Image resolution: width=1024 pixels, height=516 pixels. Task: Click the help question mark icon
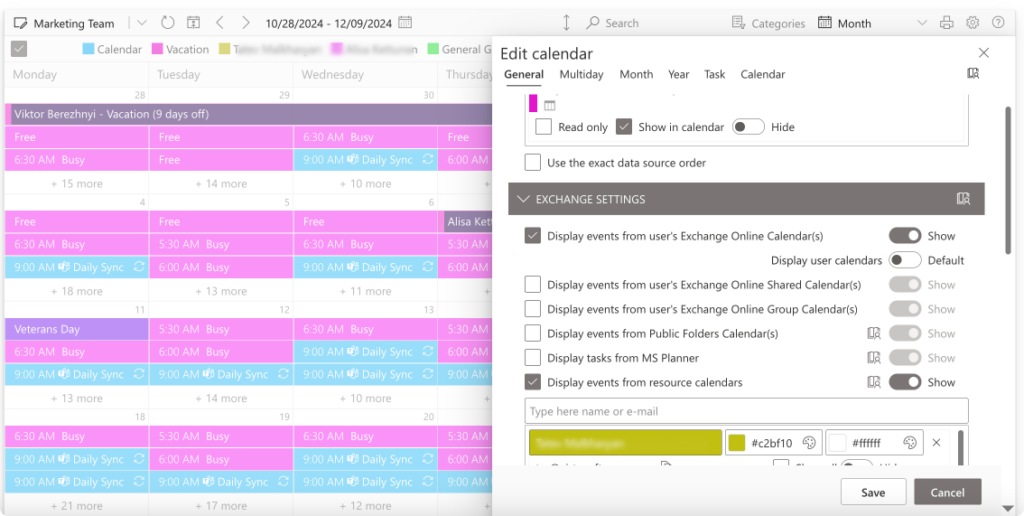pos(998,23)
